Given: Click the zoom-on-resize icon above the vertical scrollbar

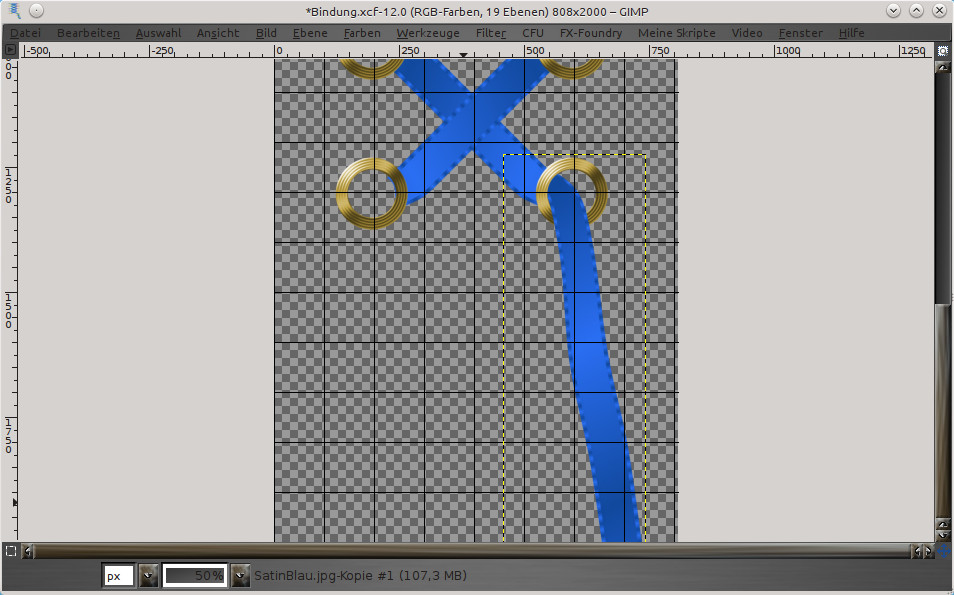Looking at the screenshot, I should point(942,49).
